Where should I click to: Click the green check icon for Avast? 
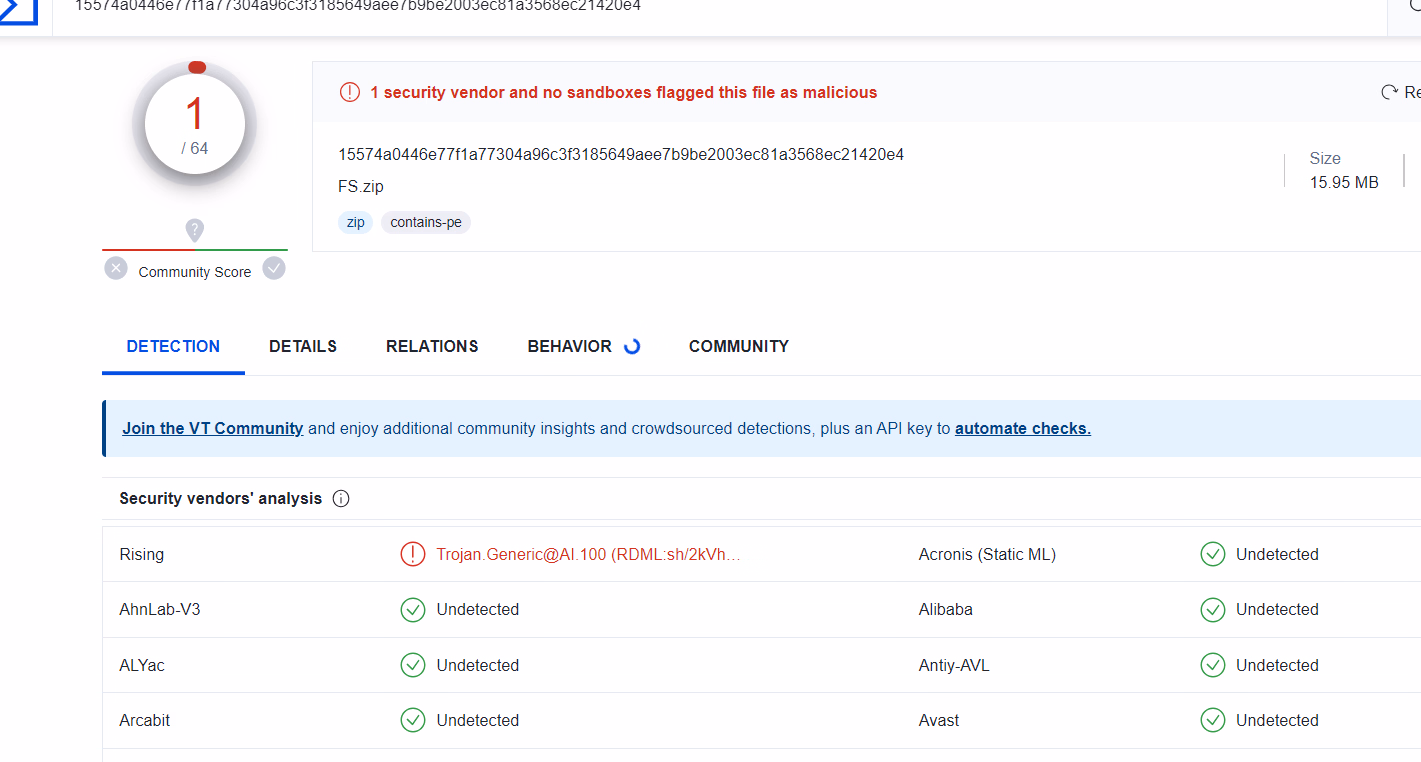point(1212,720)
